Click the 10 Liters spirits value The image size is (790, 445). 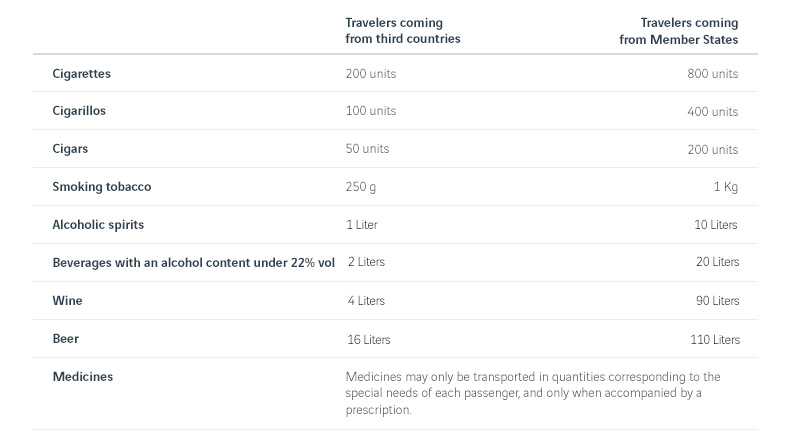point(715,225)
